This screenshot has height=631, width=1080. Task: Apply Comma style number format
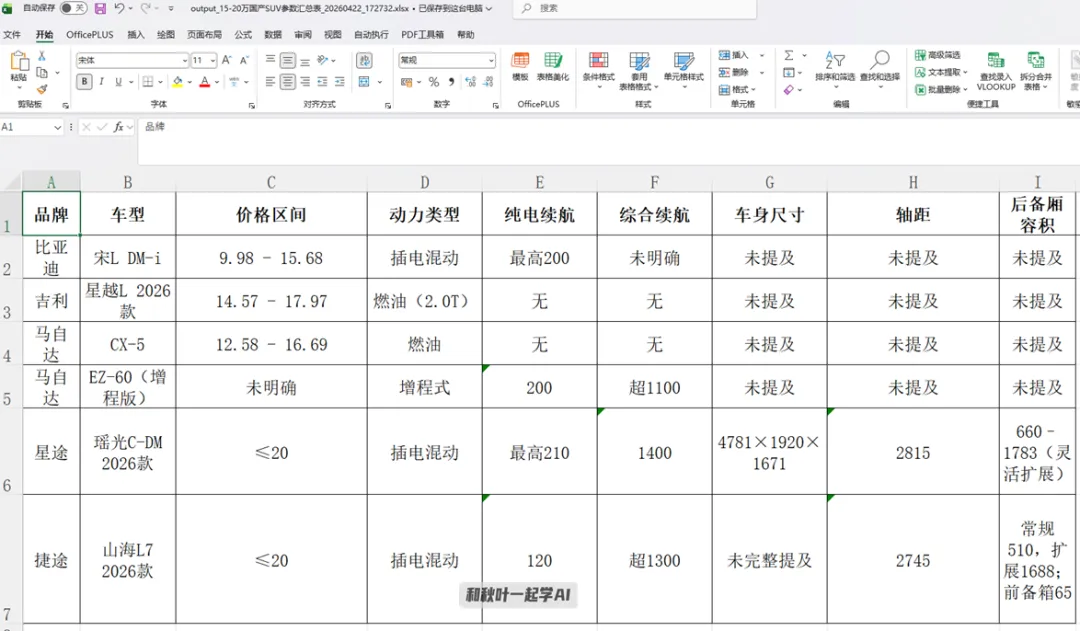(x=451, y=82)
